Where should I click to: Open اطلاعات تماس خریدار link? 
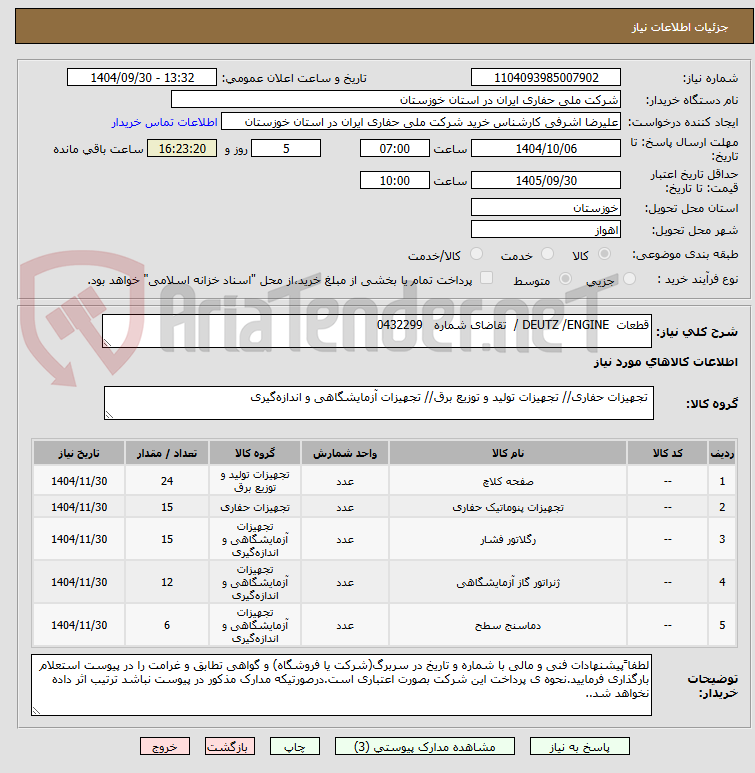[164, 122]
